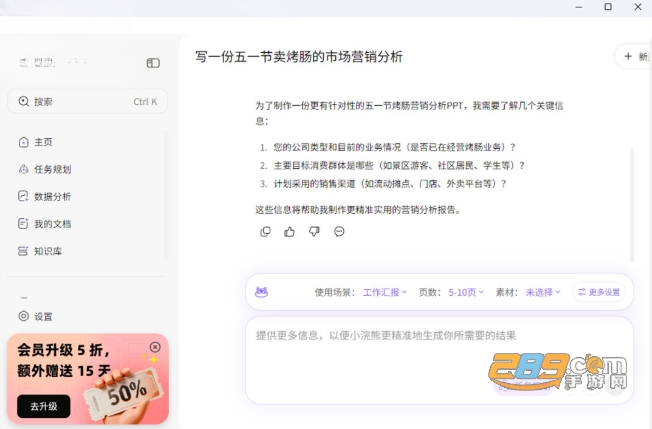Click the conversation title 写一份五一节卖烤肠的市场营销分析

tap(299, 57)
